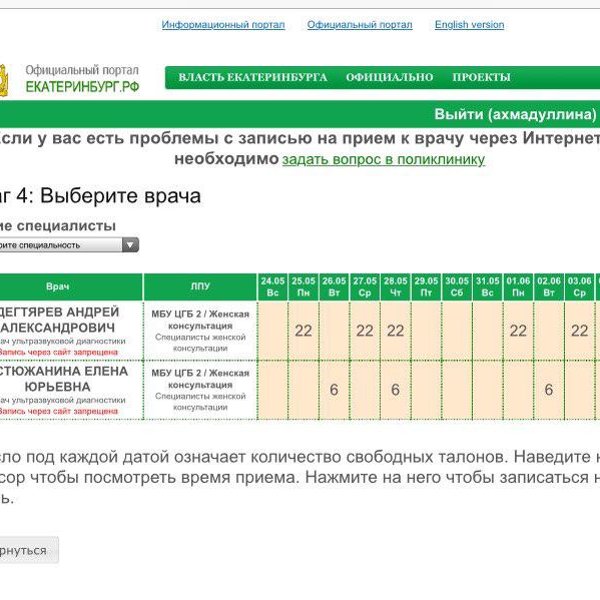Click Запись через сайт запрещена under Дегтярев
The width and height of the screenshot is (600, 600).
point(57,352)
